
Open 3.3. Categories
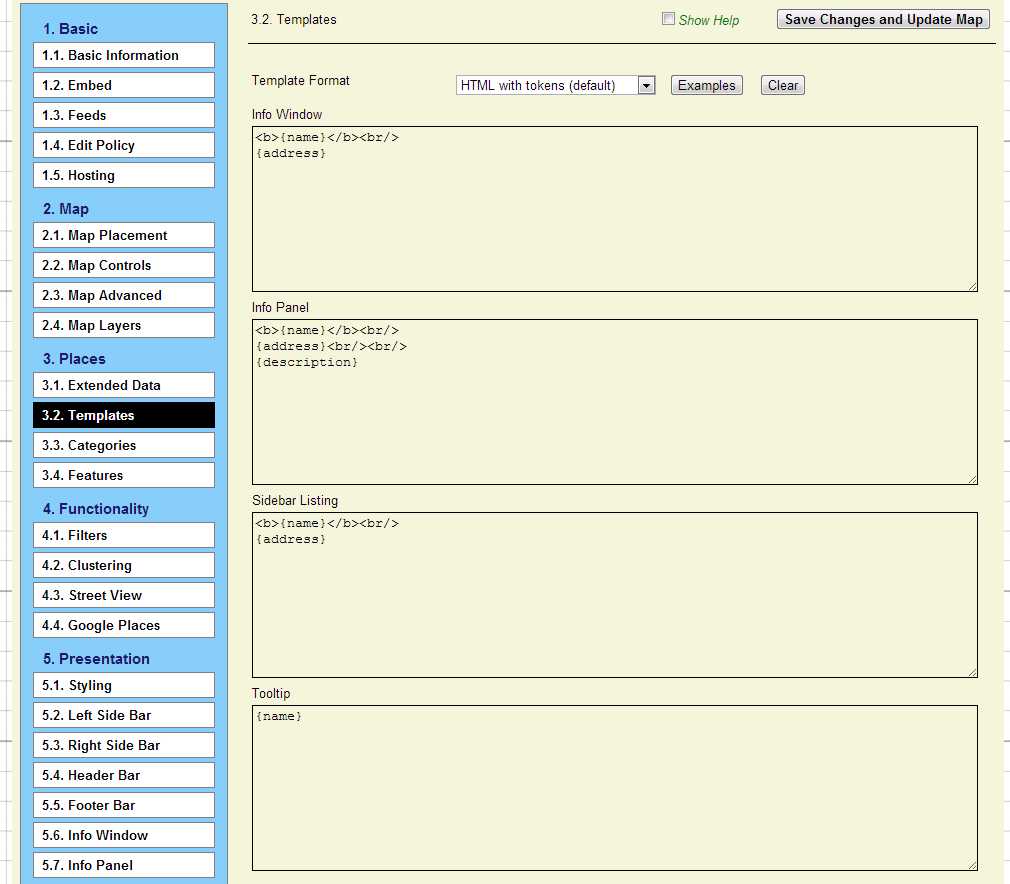point(124,445)
